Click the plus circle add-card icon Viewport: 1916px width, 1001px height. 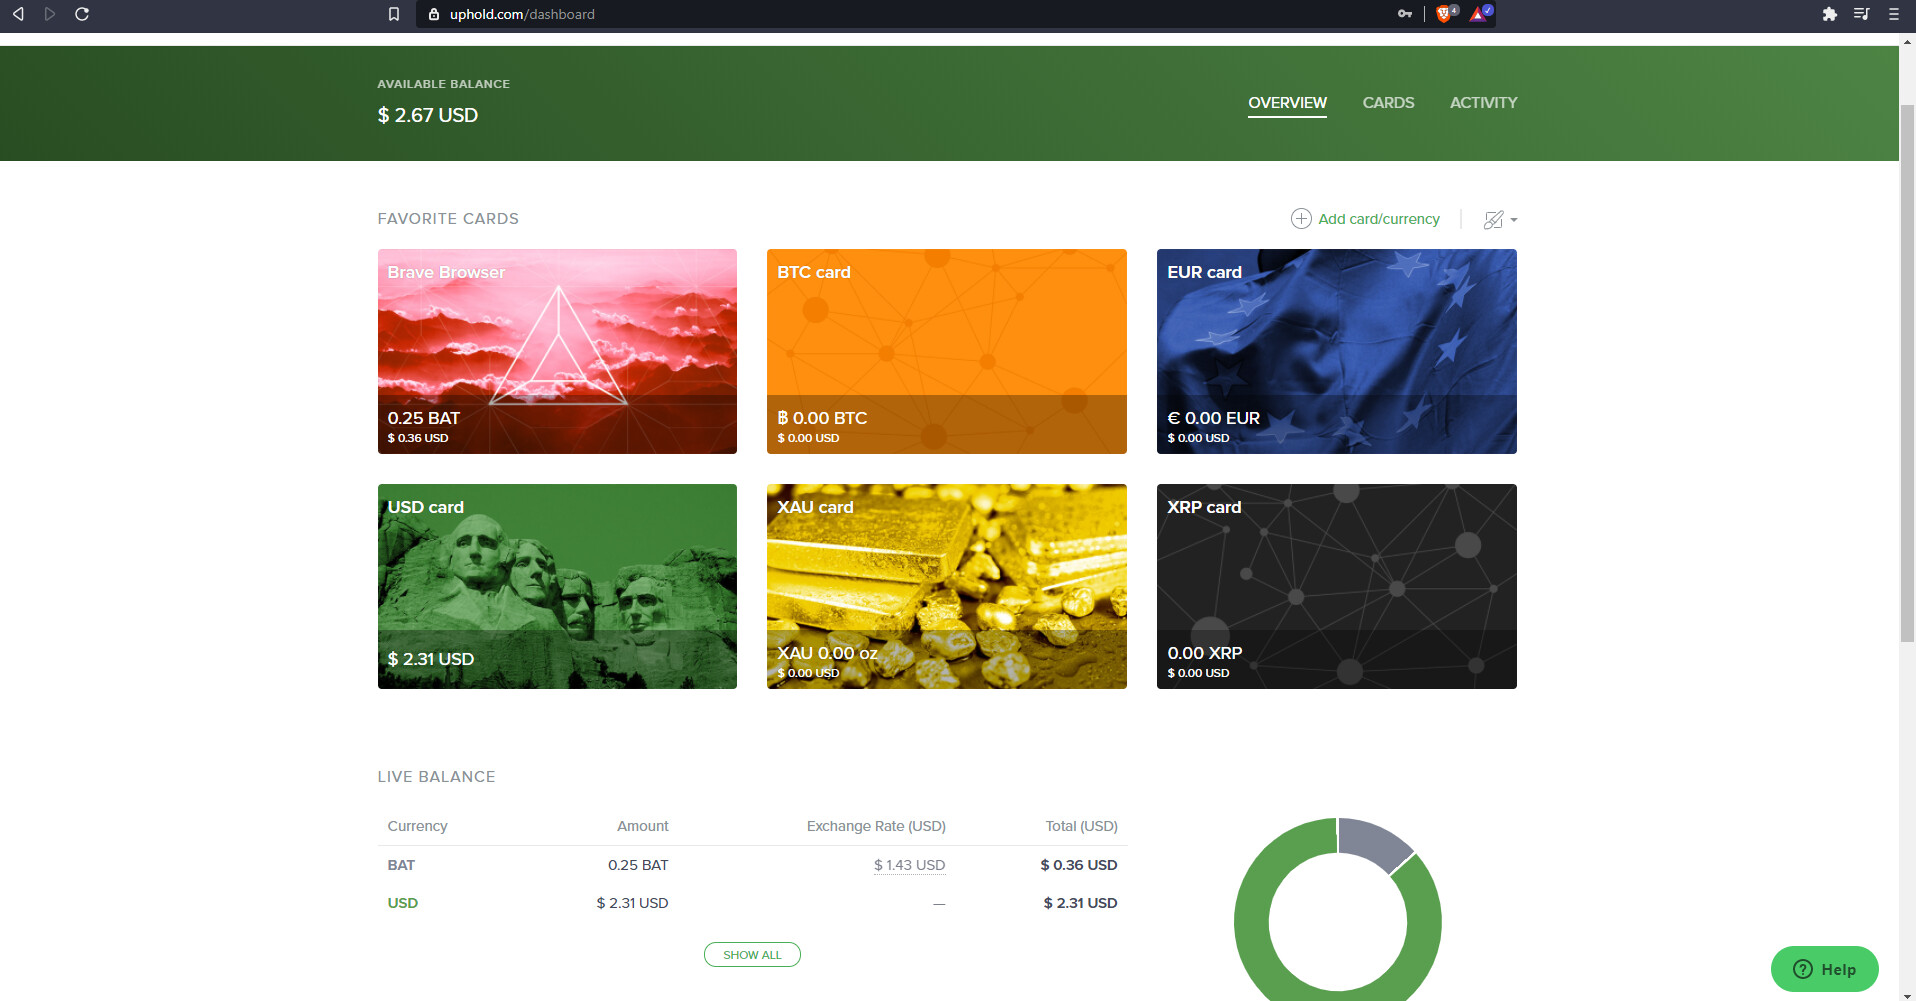1301,219
